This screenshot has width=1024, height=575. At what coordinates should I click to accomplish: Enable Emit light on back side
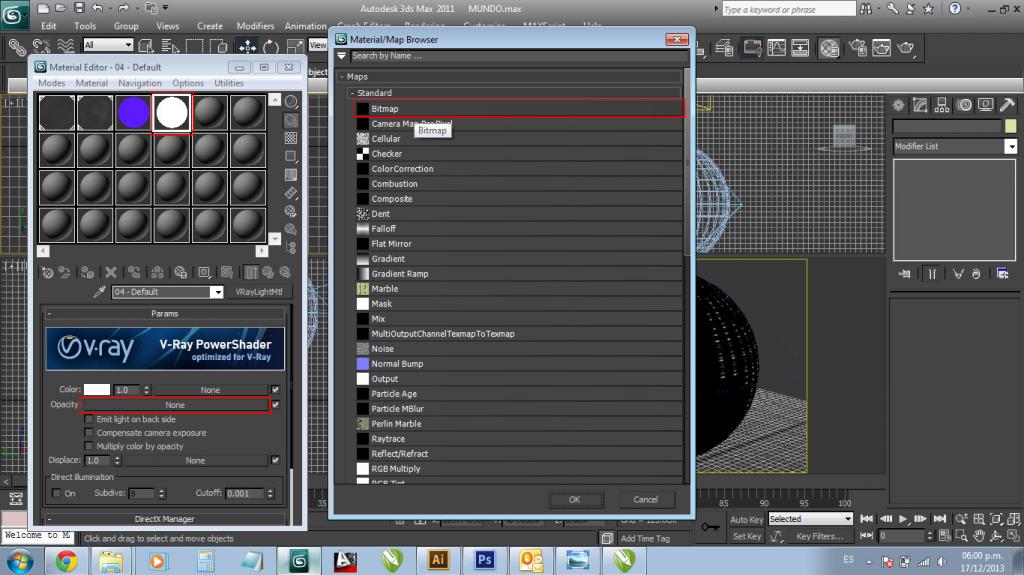(x=89, y=419)
